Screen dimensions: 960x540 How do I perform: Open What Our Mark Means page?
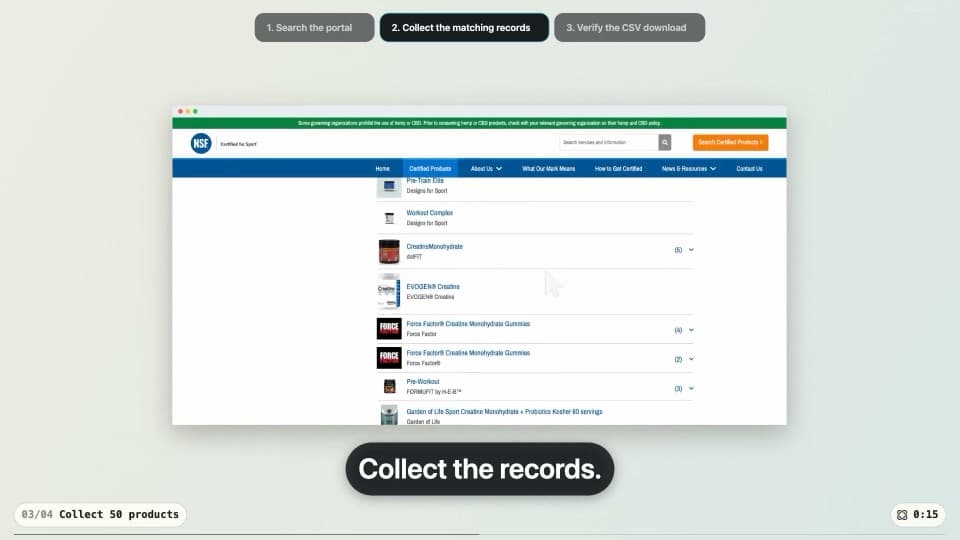549,168
